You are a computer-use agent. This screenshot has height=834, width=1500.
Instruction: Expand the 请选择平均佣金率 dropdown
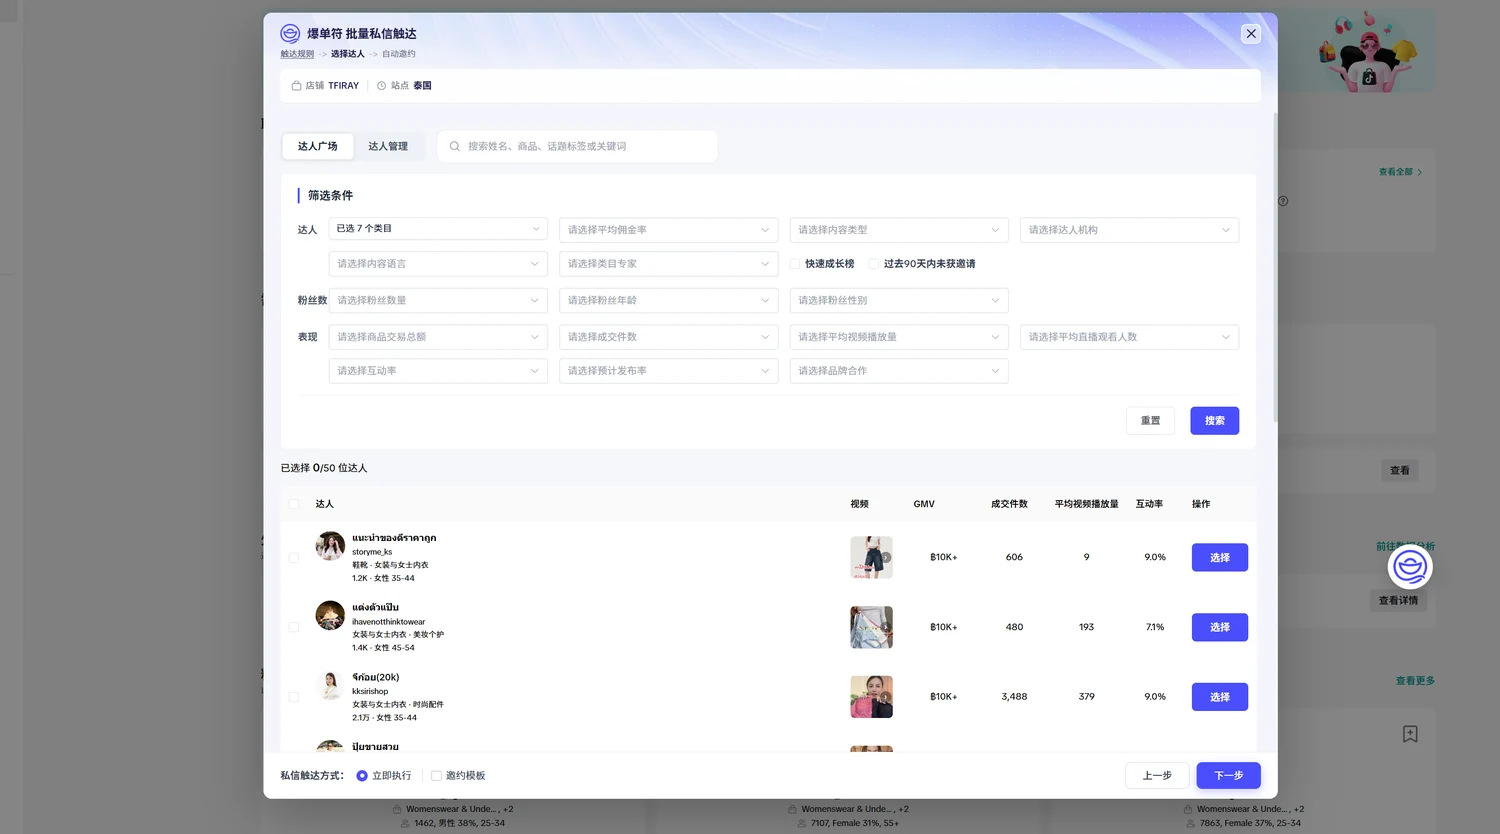click(669, 230)
